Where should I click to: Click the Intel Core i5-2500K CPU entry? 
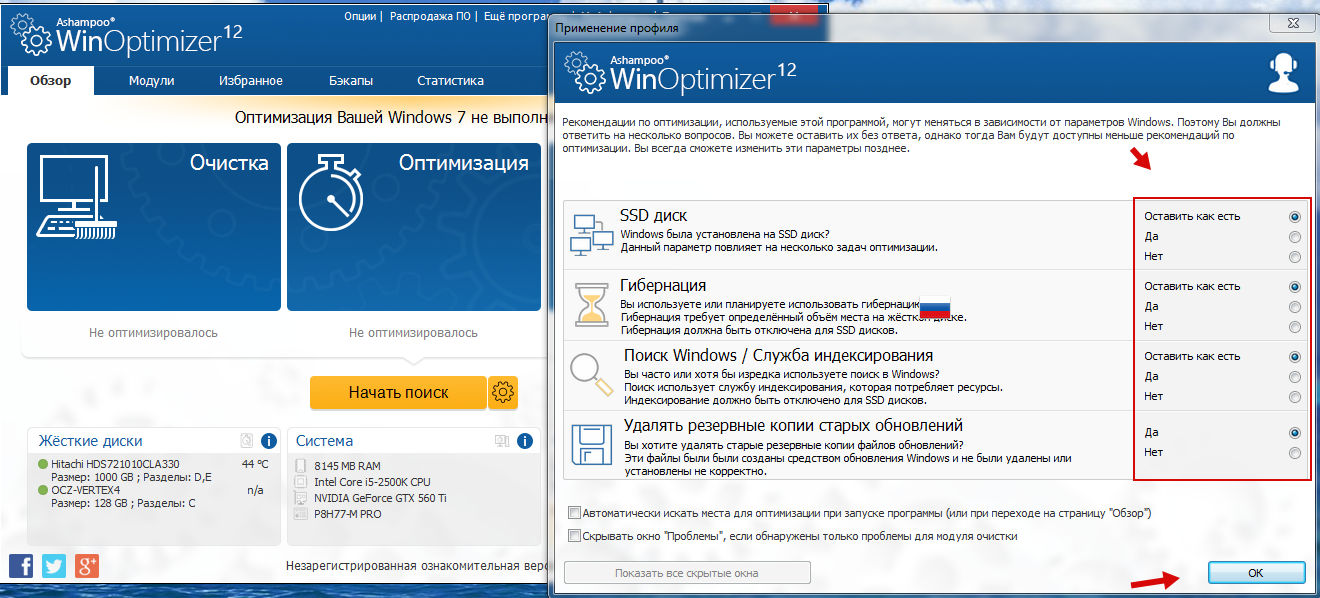[x=374, y=482]
